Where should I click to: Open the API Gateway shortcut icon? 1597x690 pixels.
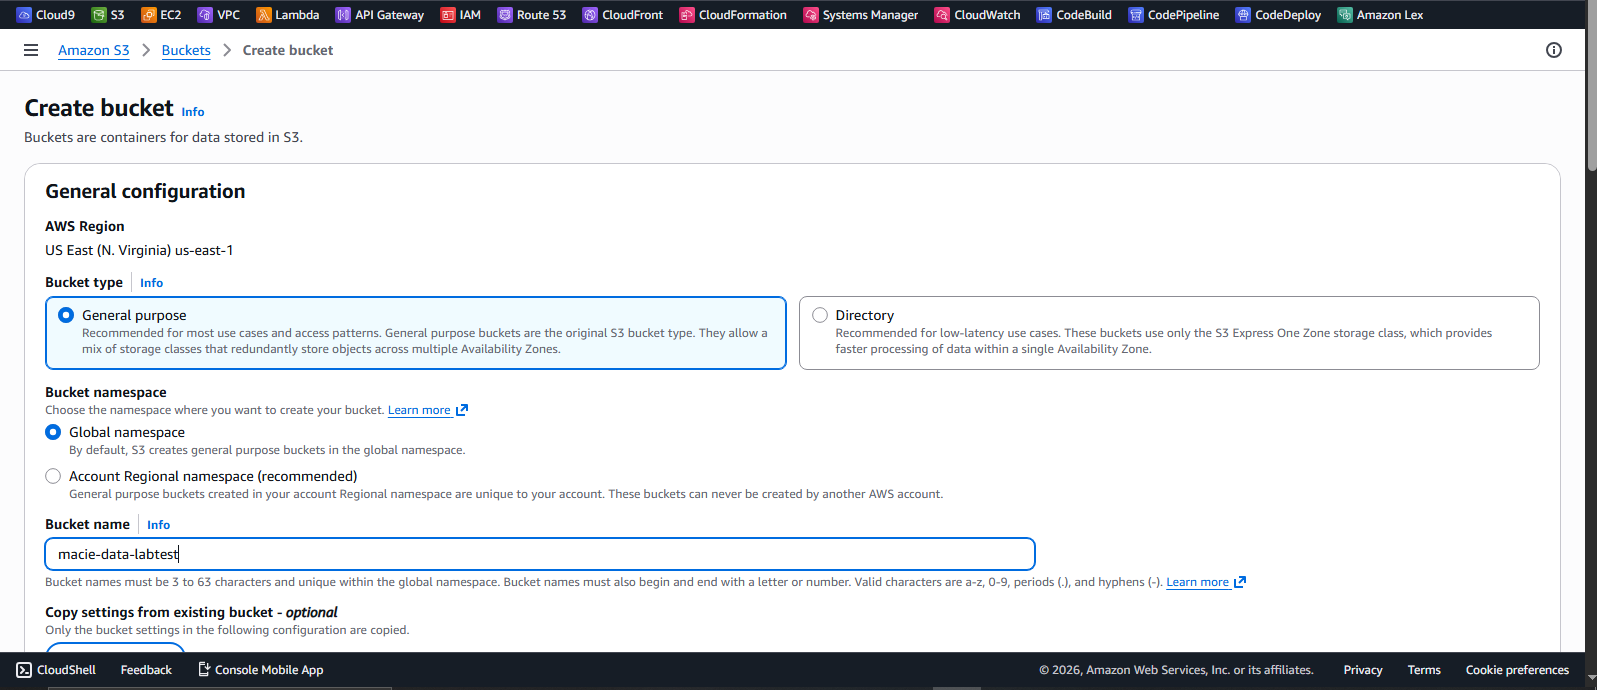tap(343, 15)
